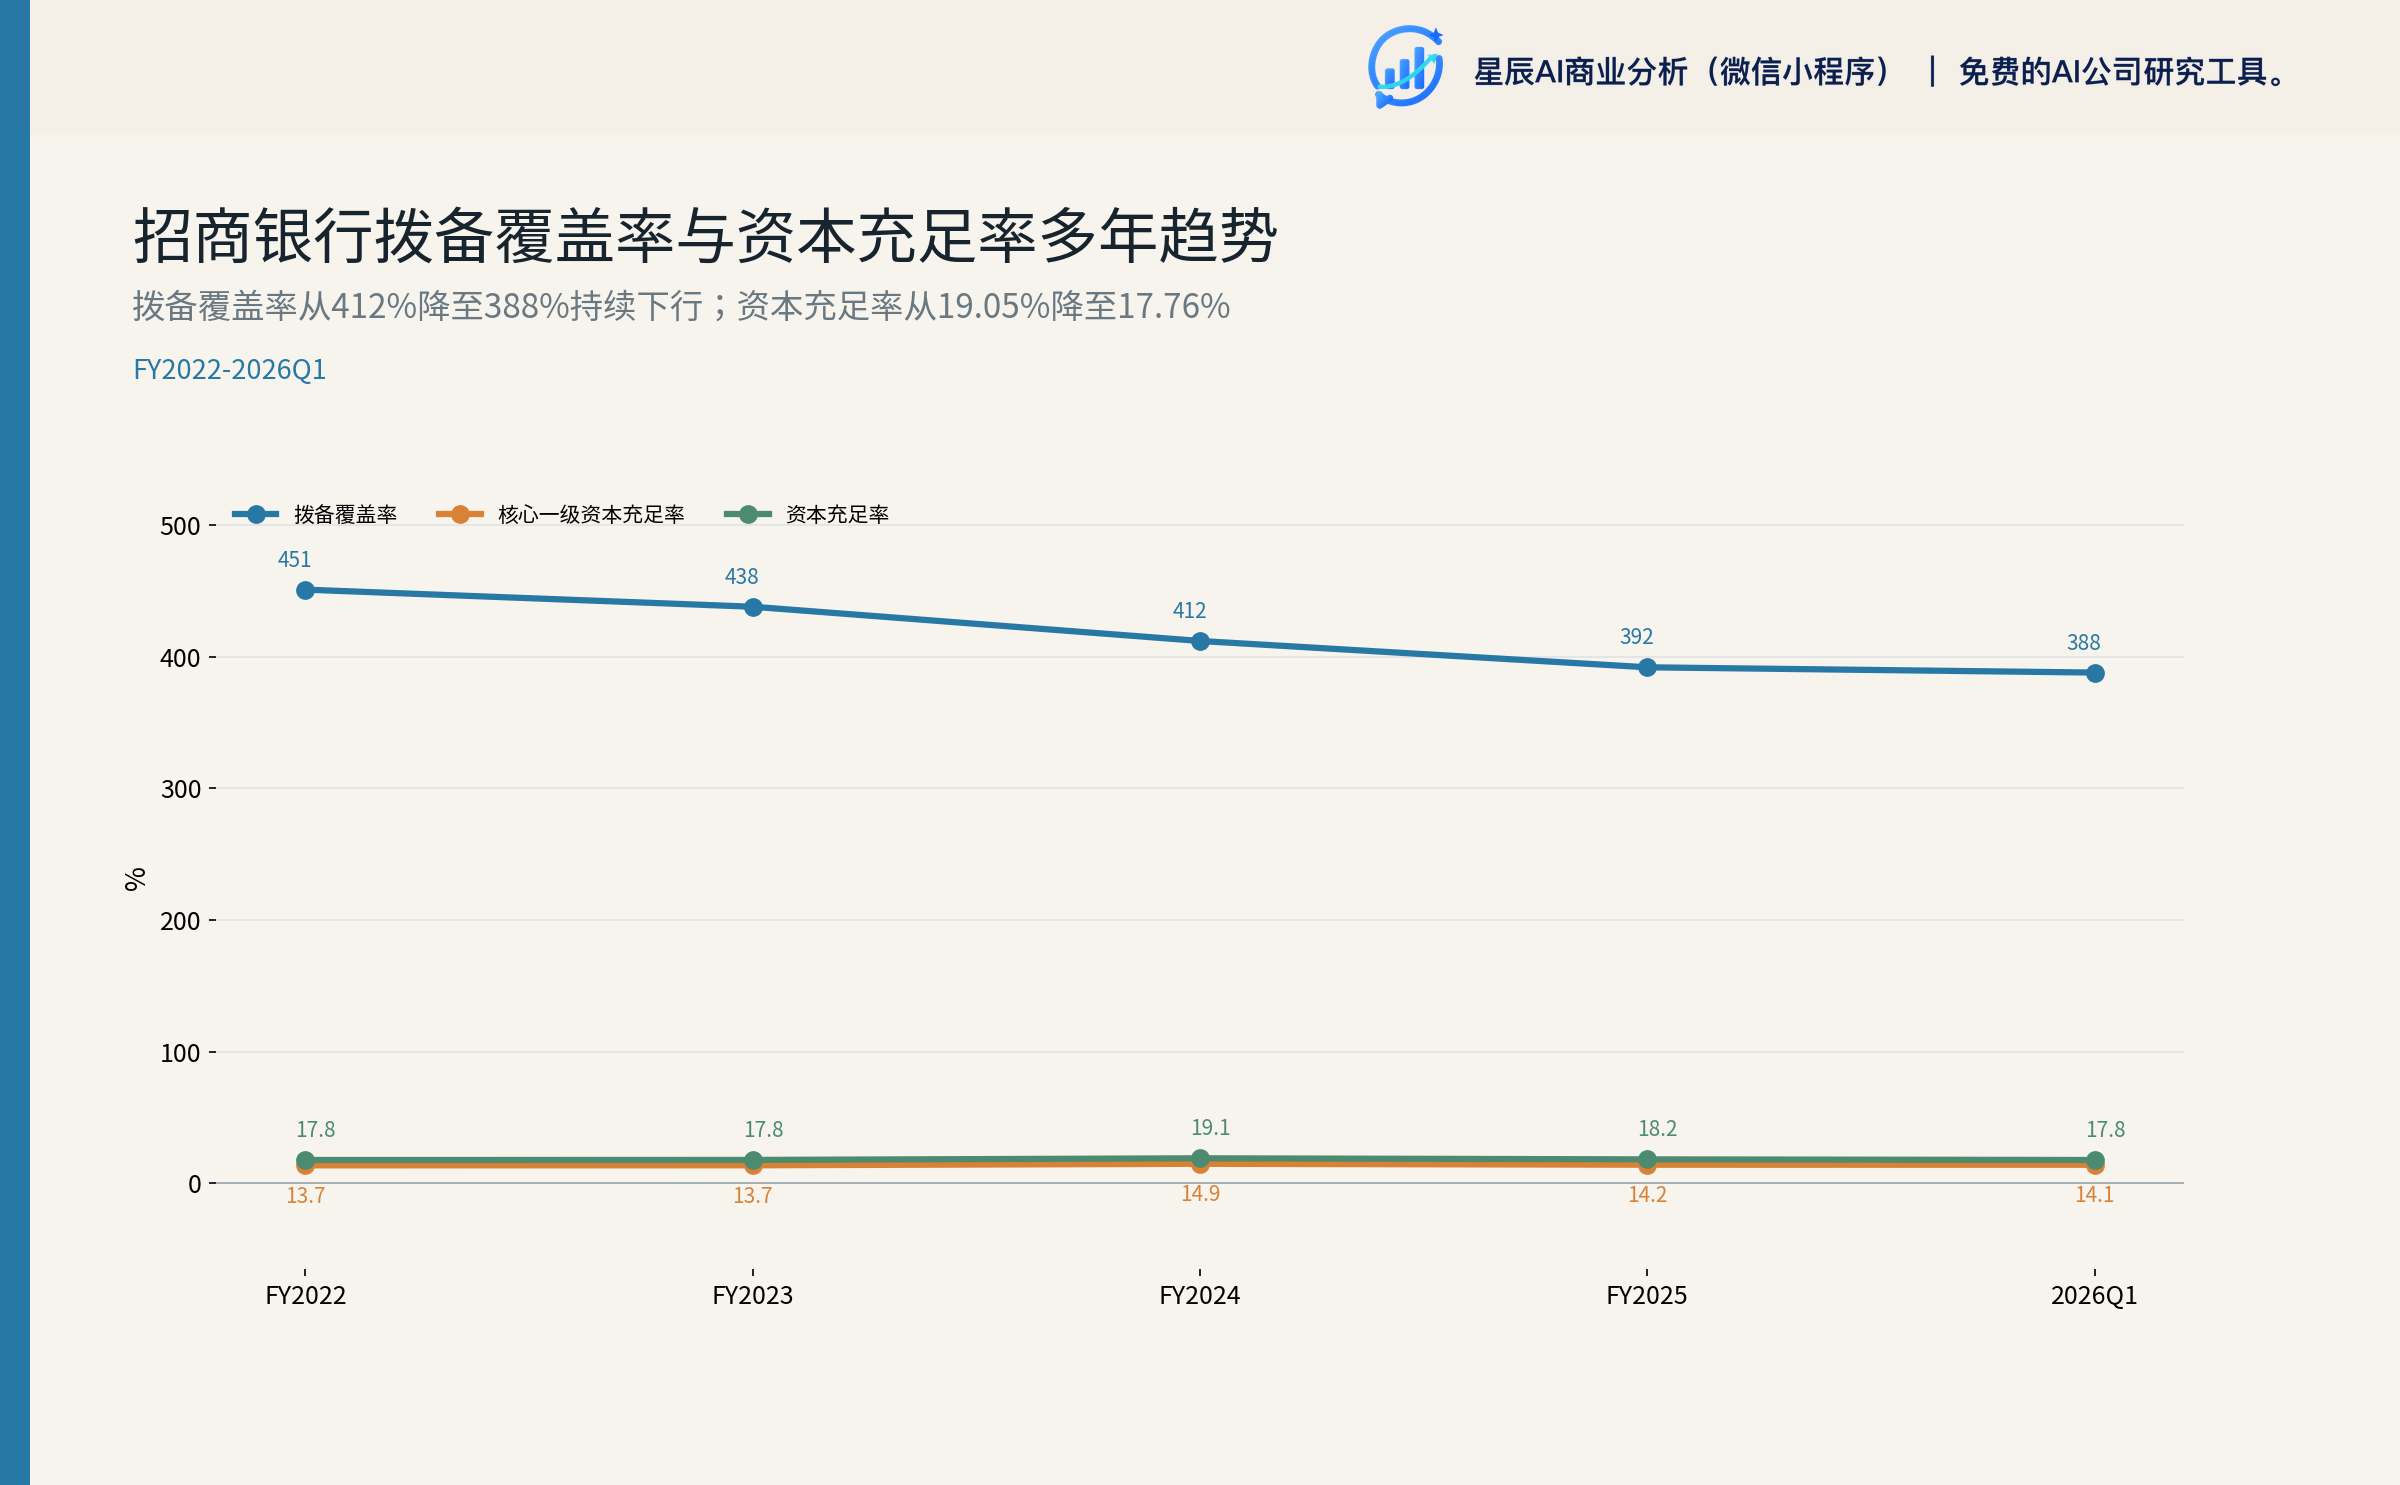Toggle the 核心一级资本充足率 legend entry
Image resolution: width=2400 pixels, height=1485 pixels.
tap(560, 514)
